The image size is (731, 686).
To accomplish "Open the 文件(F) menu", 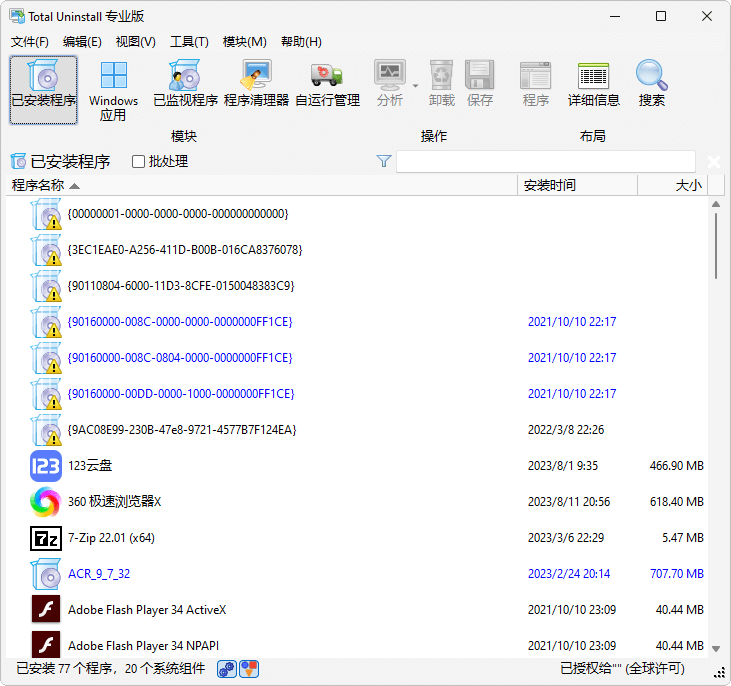I will 29,42.
